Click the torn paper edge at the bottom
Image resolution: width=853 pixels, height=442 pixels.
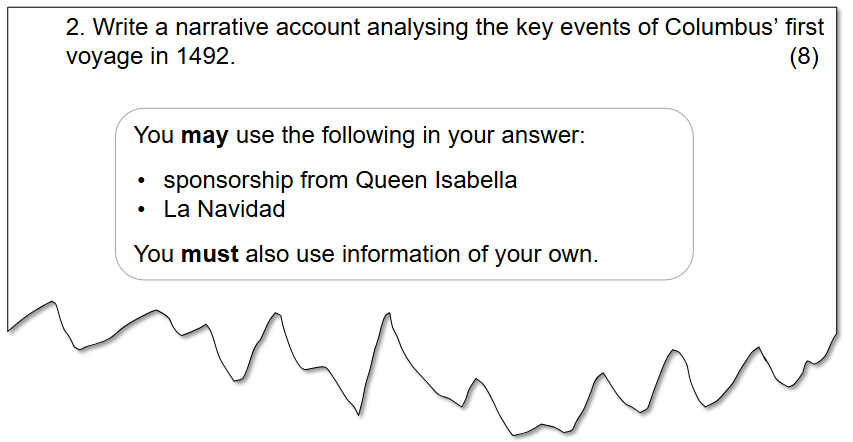tap(422, 370)
